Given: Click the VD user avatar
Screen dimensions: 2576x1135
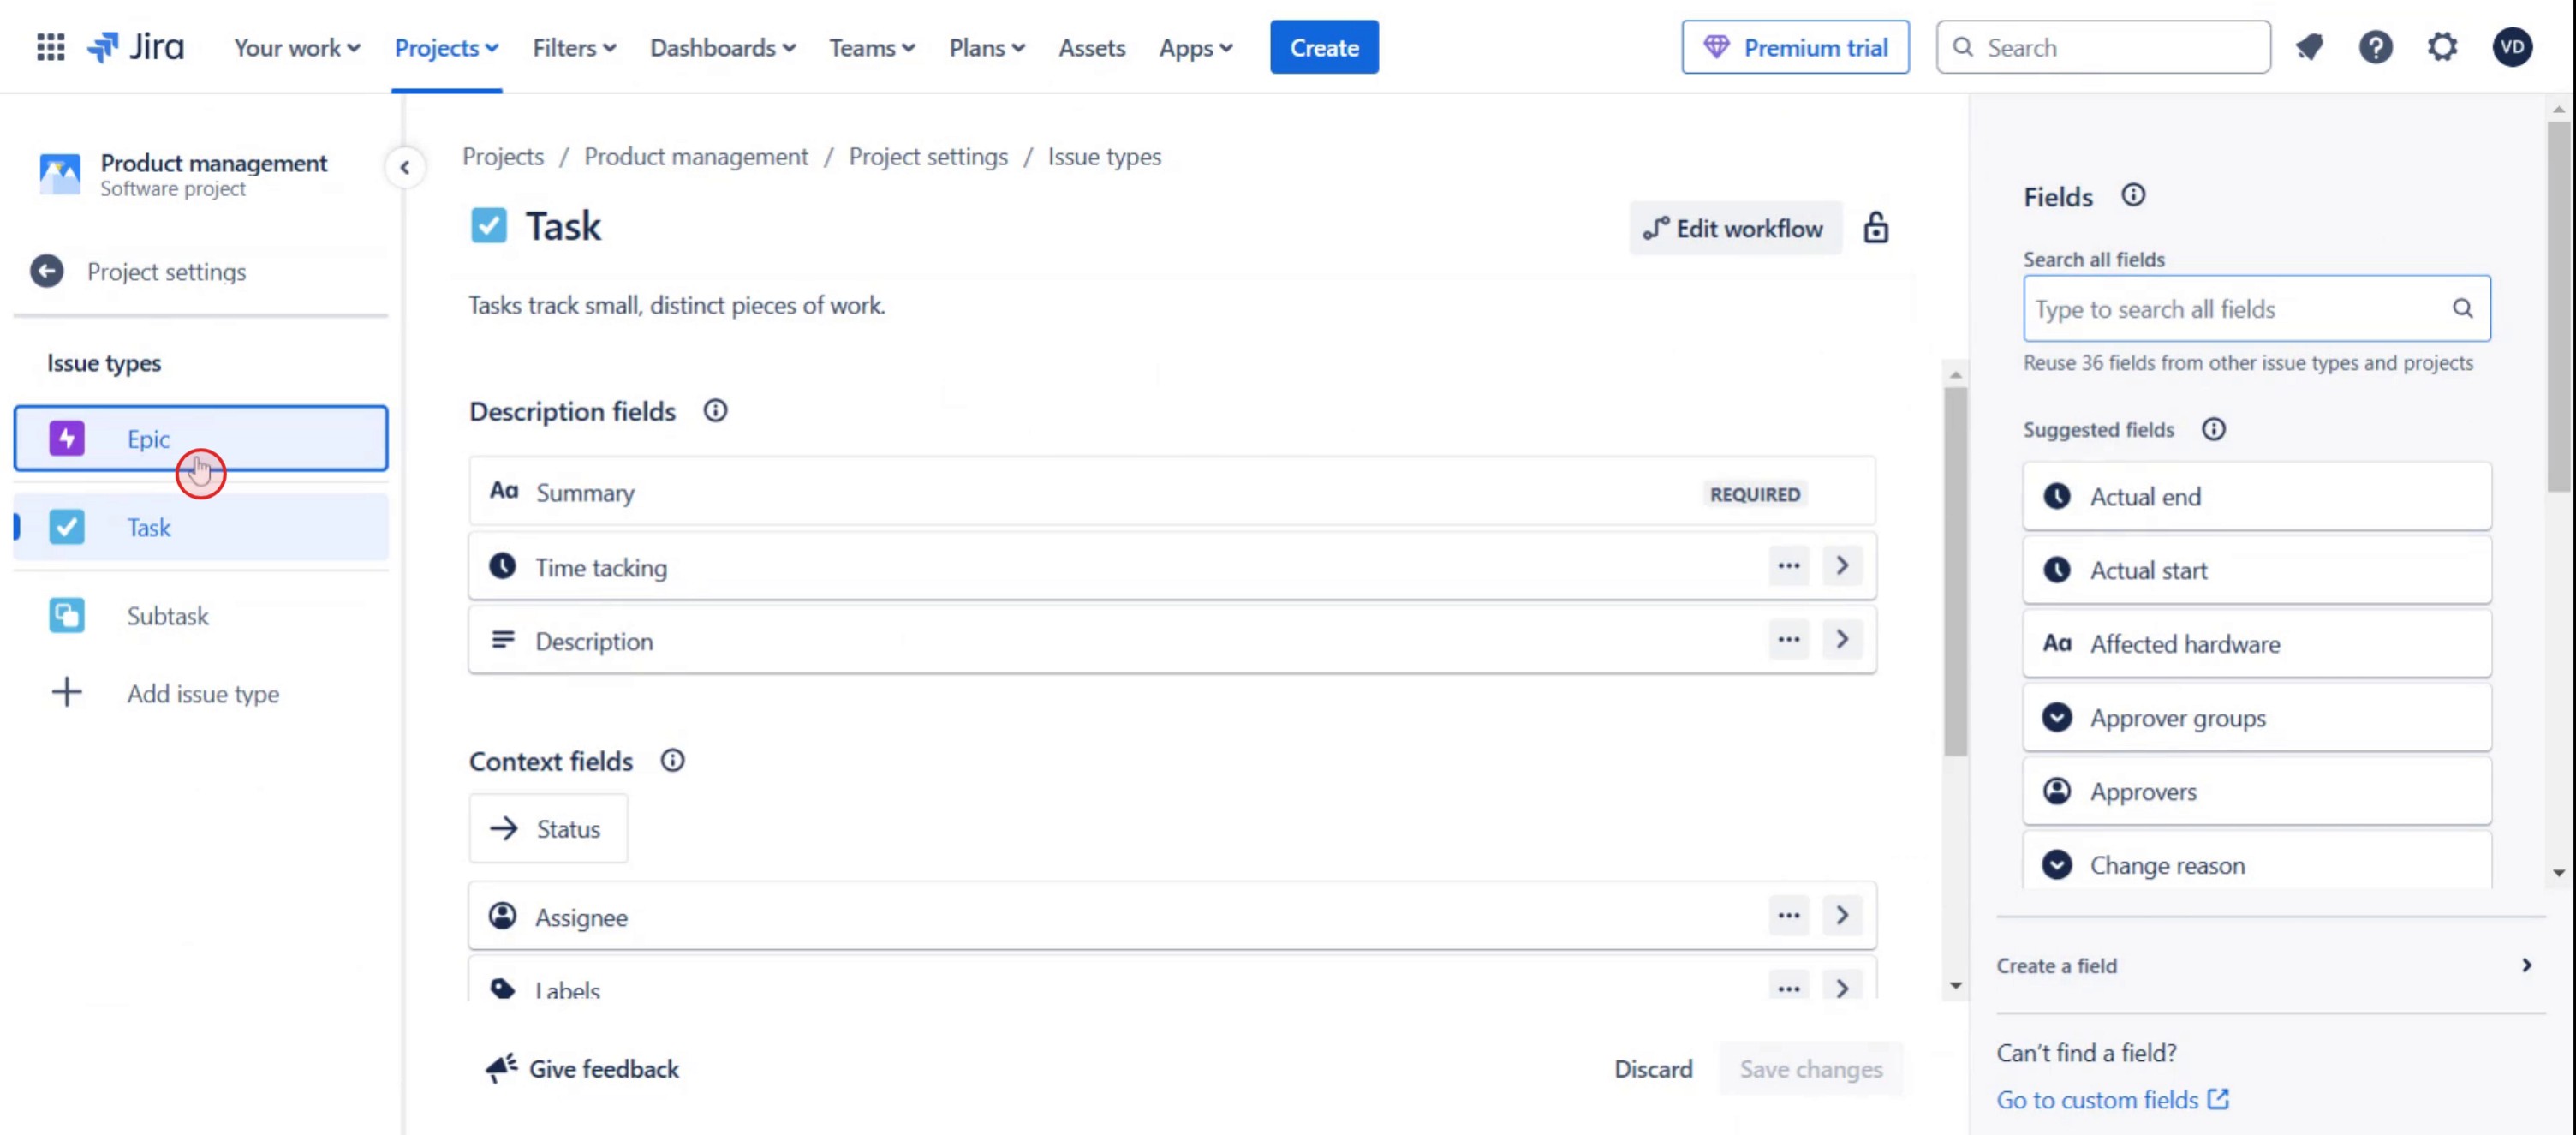Looking at the screenshot, I should [2511, 47].
